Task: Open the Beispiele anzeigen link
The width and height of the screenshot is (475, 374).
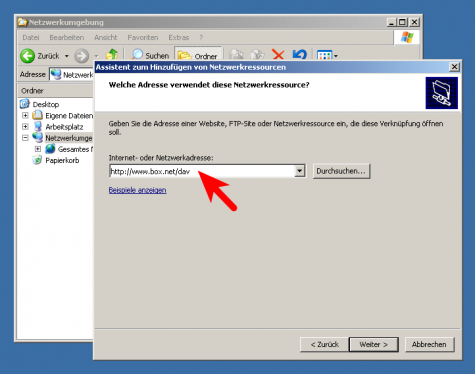Action: point(137,190)
